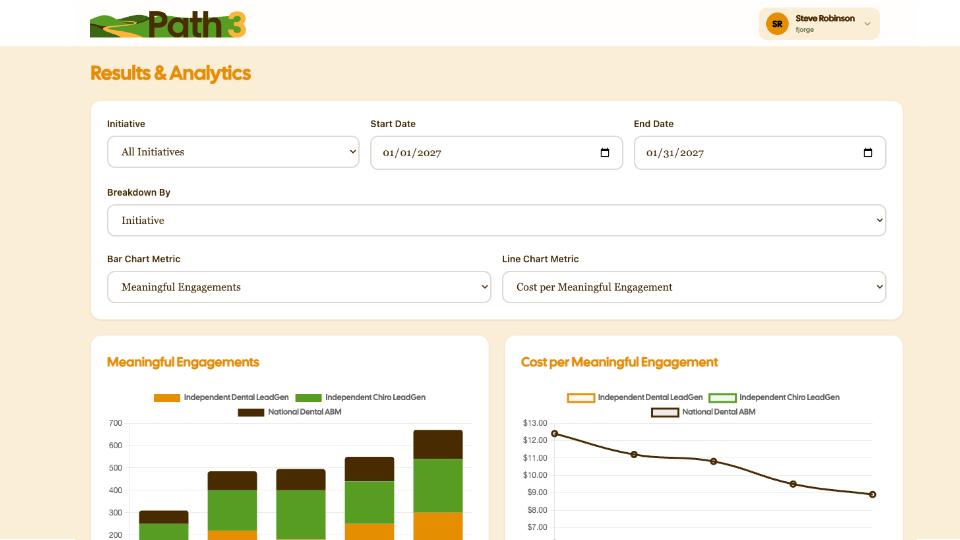Open the All Initiatives dropdown
The image size is (960, 540).
233,152
